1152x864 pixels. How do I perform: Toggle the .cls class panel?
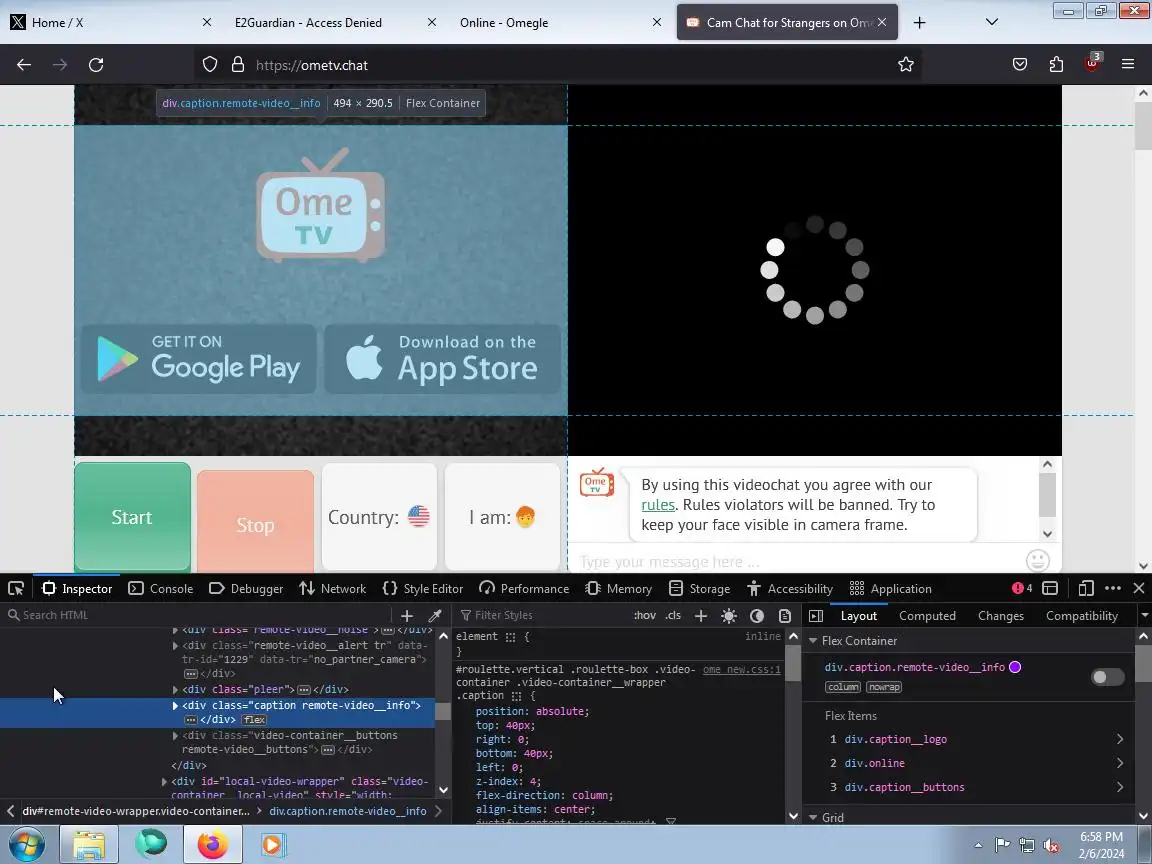pos(673,616)
